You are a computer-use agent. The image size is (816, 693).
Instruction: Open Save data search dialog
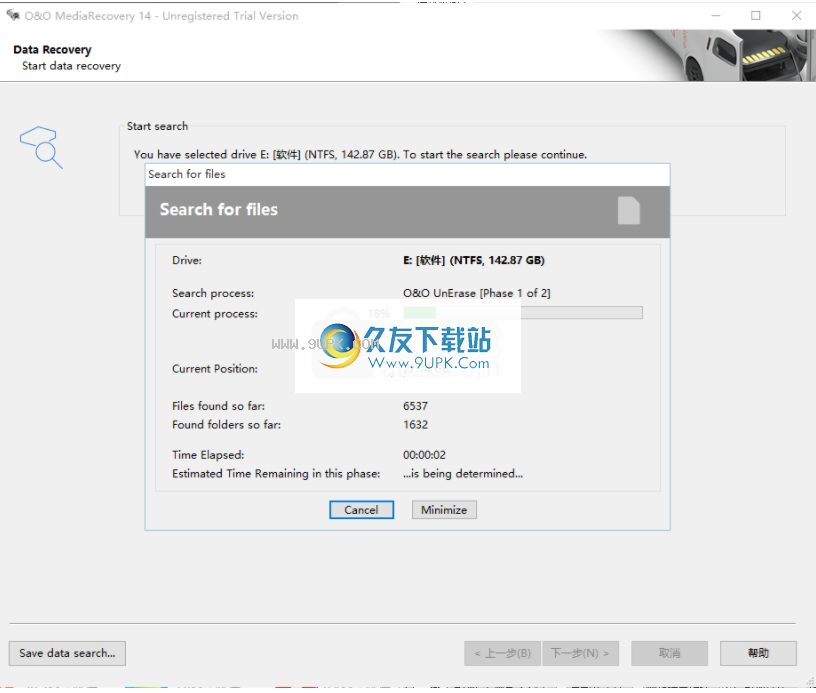pos(67,653)
